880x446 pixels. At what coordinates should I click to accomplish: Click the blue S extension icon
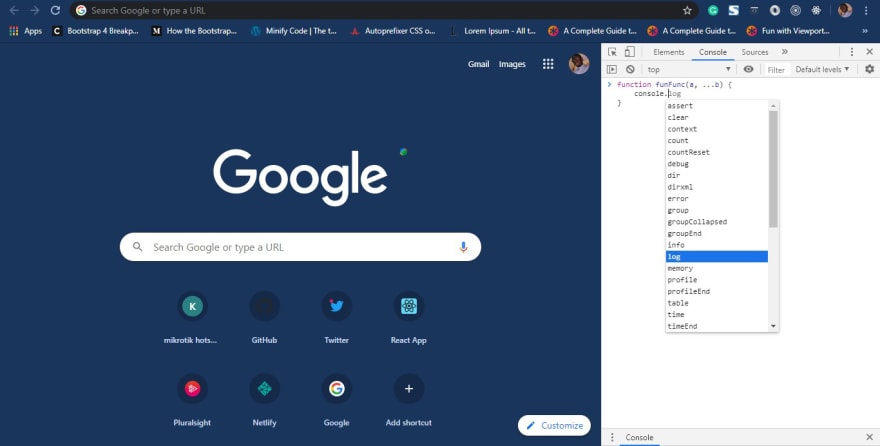pyautogui.click(x=734, y=10)
